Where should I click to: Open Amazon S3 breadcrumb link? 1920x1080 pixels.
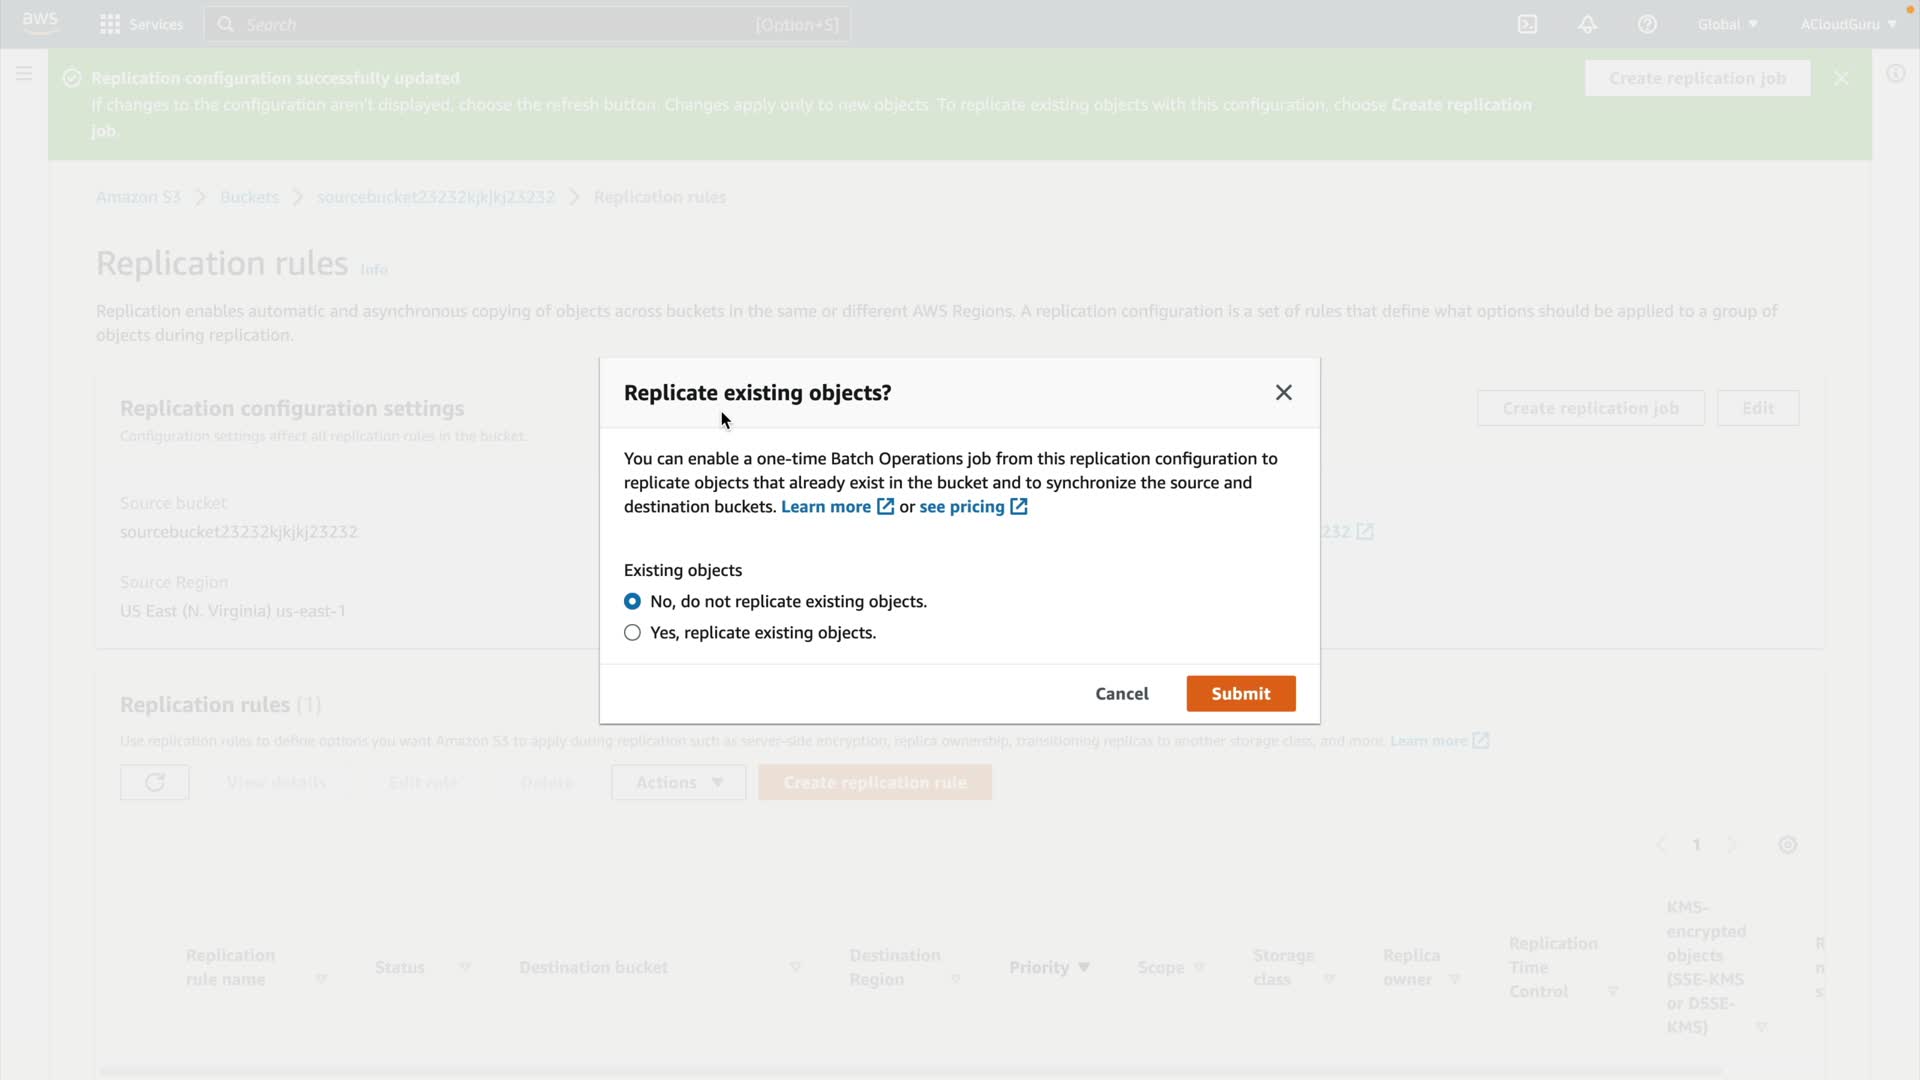click(x=138, y=197)
